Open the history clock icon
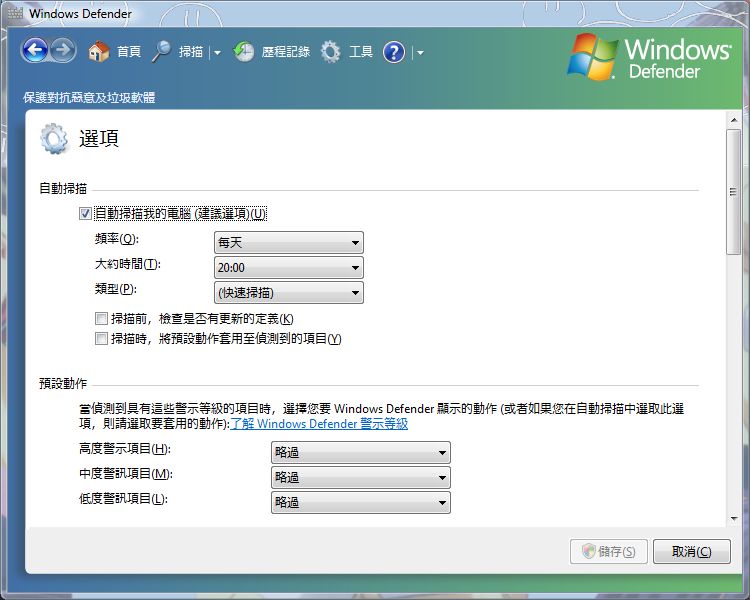The width and height of the screenshot is (750, 600). [244, 51]
